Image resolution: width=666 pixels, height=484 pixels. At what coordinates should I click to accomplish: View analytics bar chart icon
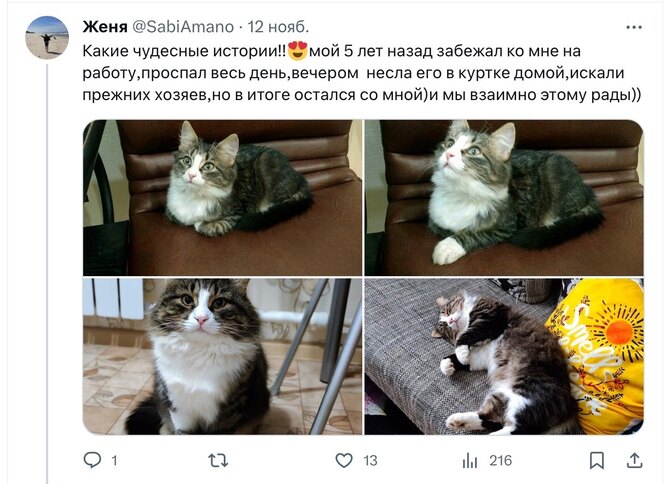pos(470,461)
